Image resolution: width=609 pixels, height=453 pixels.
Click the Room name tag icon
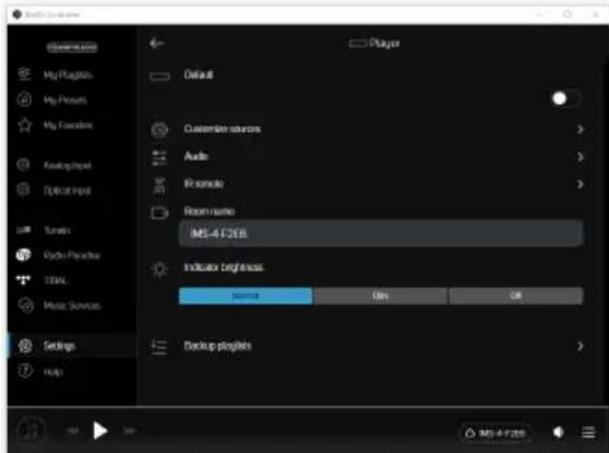pos(159,213)
